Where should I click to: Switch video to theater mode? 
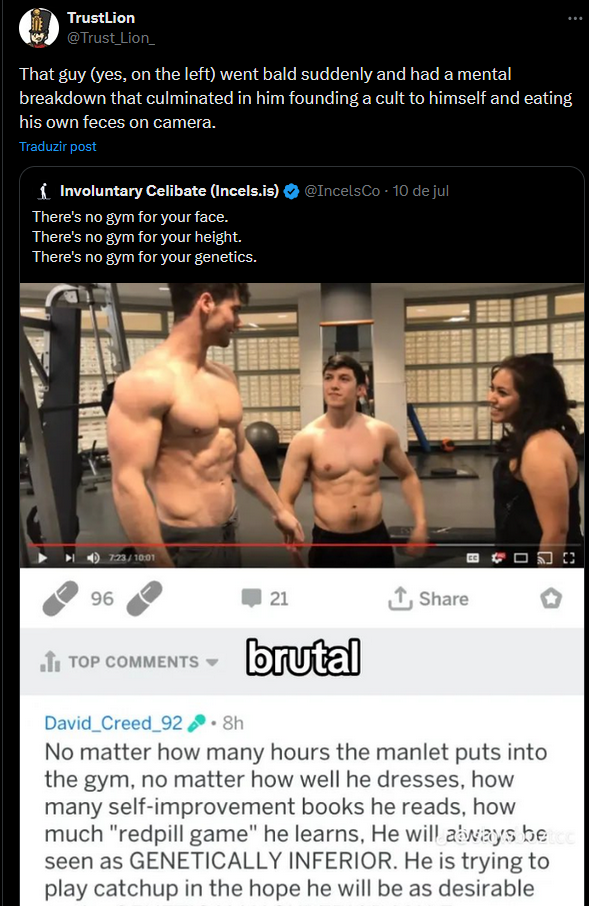coord(521,558)
